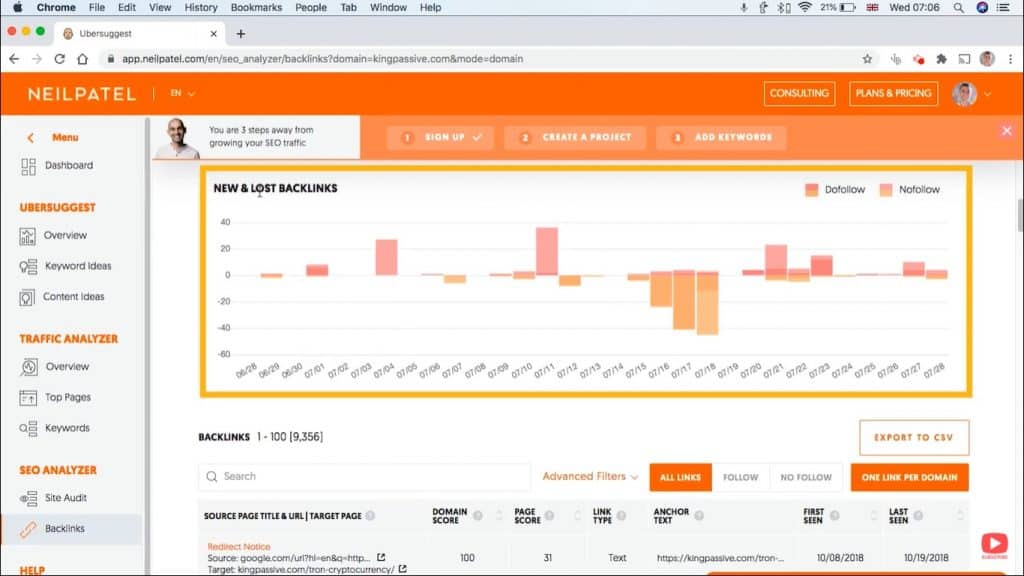Viewport: 1024px width, 576px height.
Task: Sort by Page Score column arrows
Action: coord(577,516)
